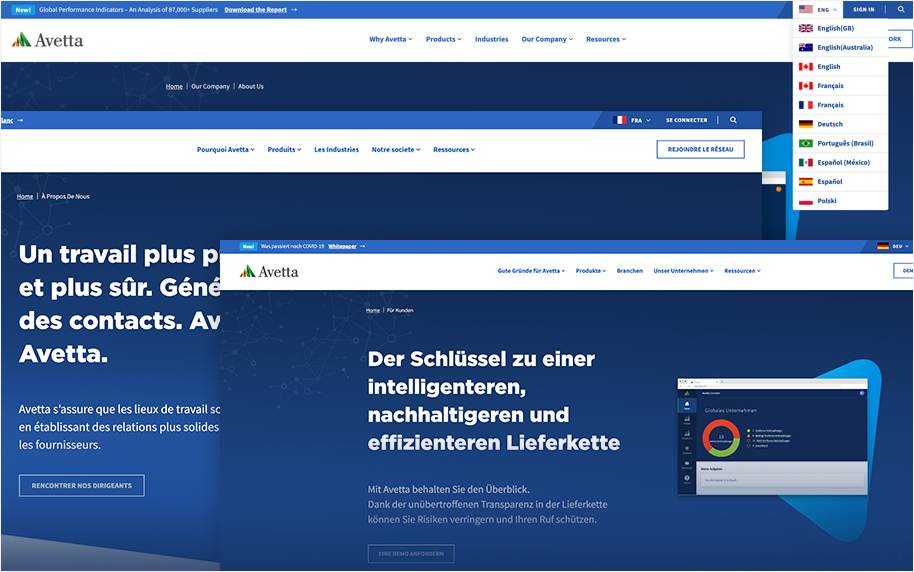The height and width of the screenshot is (572, 914).
Task: Expand Our Company menu
Action: (547, 39)
